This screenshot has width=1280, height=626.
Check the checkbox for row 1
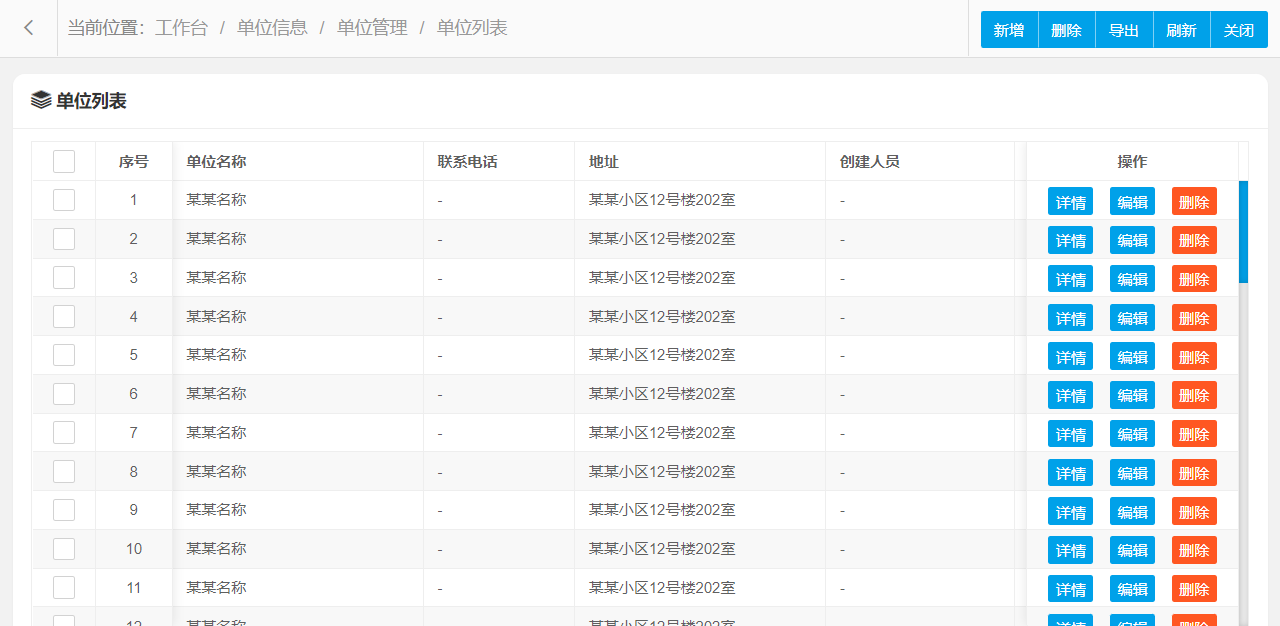pyautogui.click(x=64, y=200)
